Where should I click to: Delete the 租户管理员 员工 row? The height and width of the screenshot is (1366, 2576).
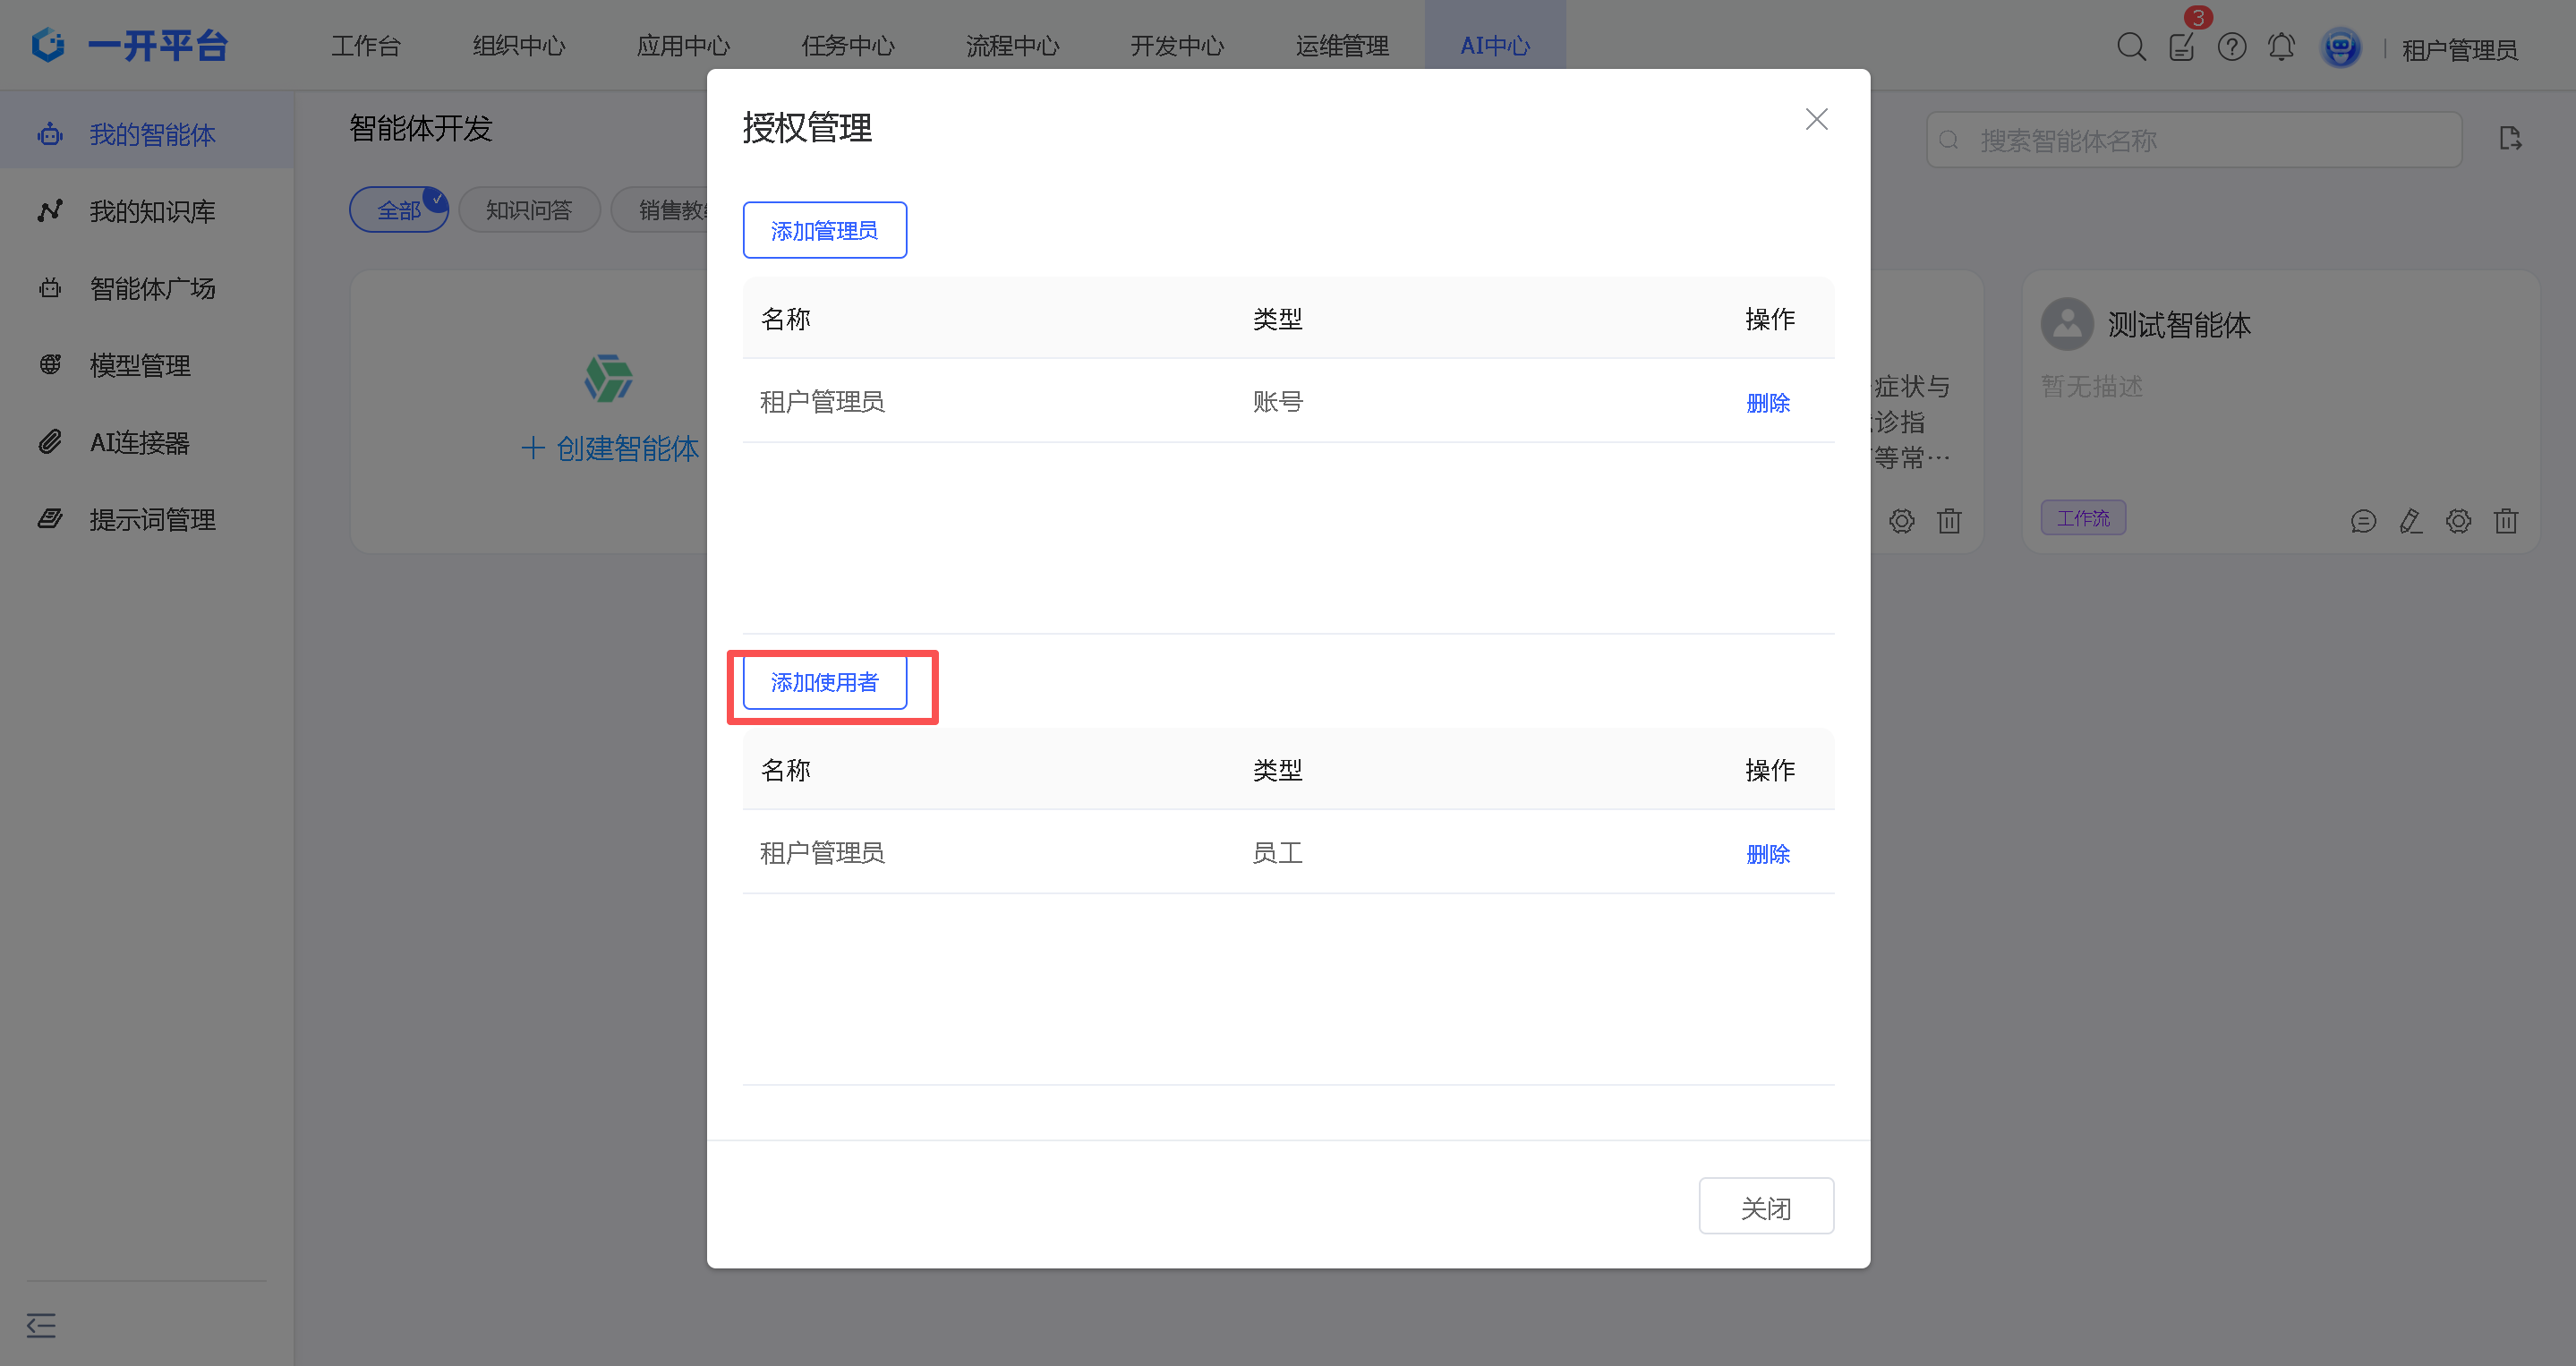point(1767,854)
